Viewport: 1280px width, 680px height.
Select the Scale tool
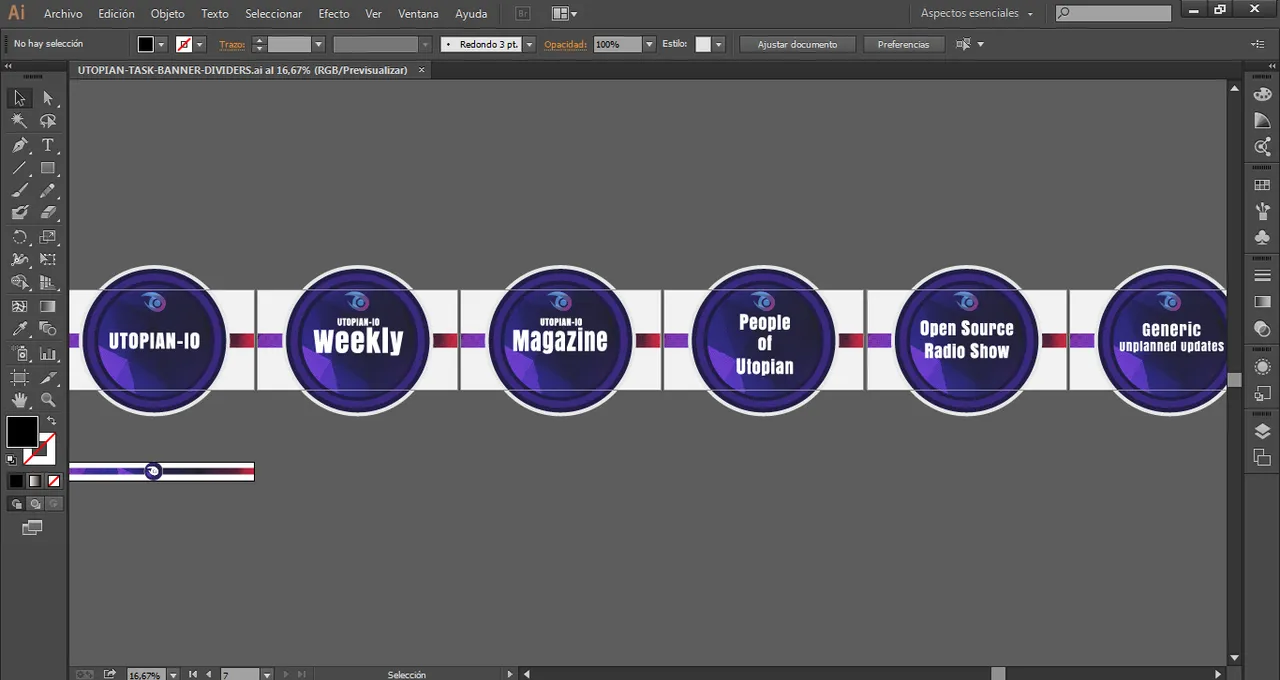click(x=47, y=237)
